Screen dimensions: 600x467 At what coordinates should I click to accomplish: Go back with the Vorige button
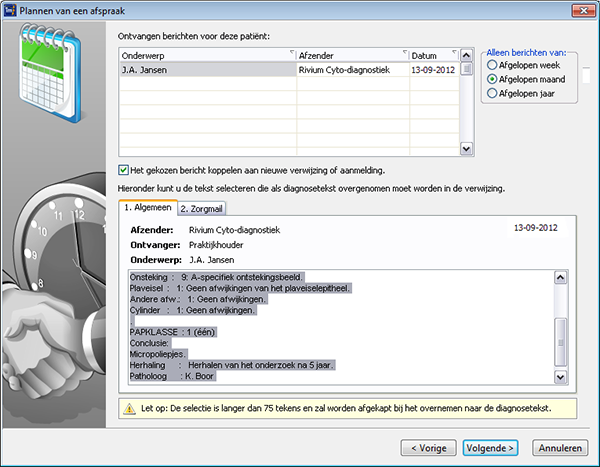[x=429, y=448]
